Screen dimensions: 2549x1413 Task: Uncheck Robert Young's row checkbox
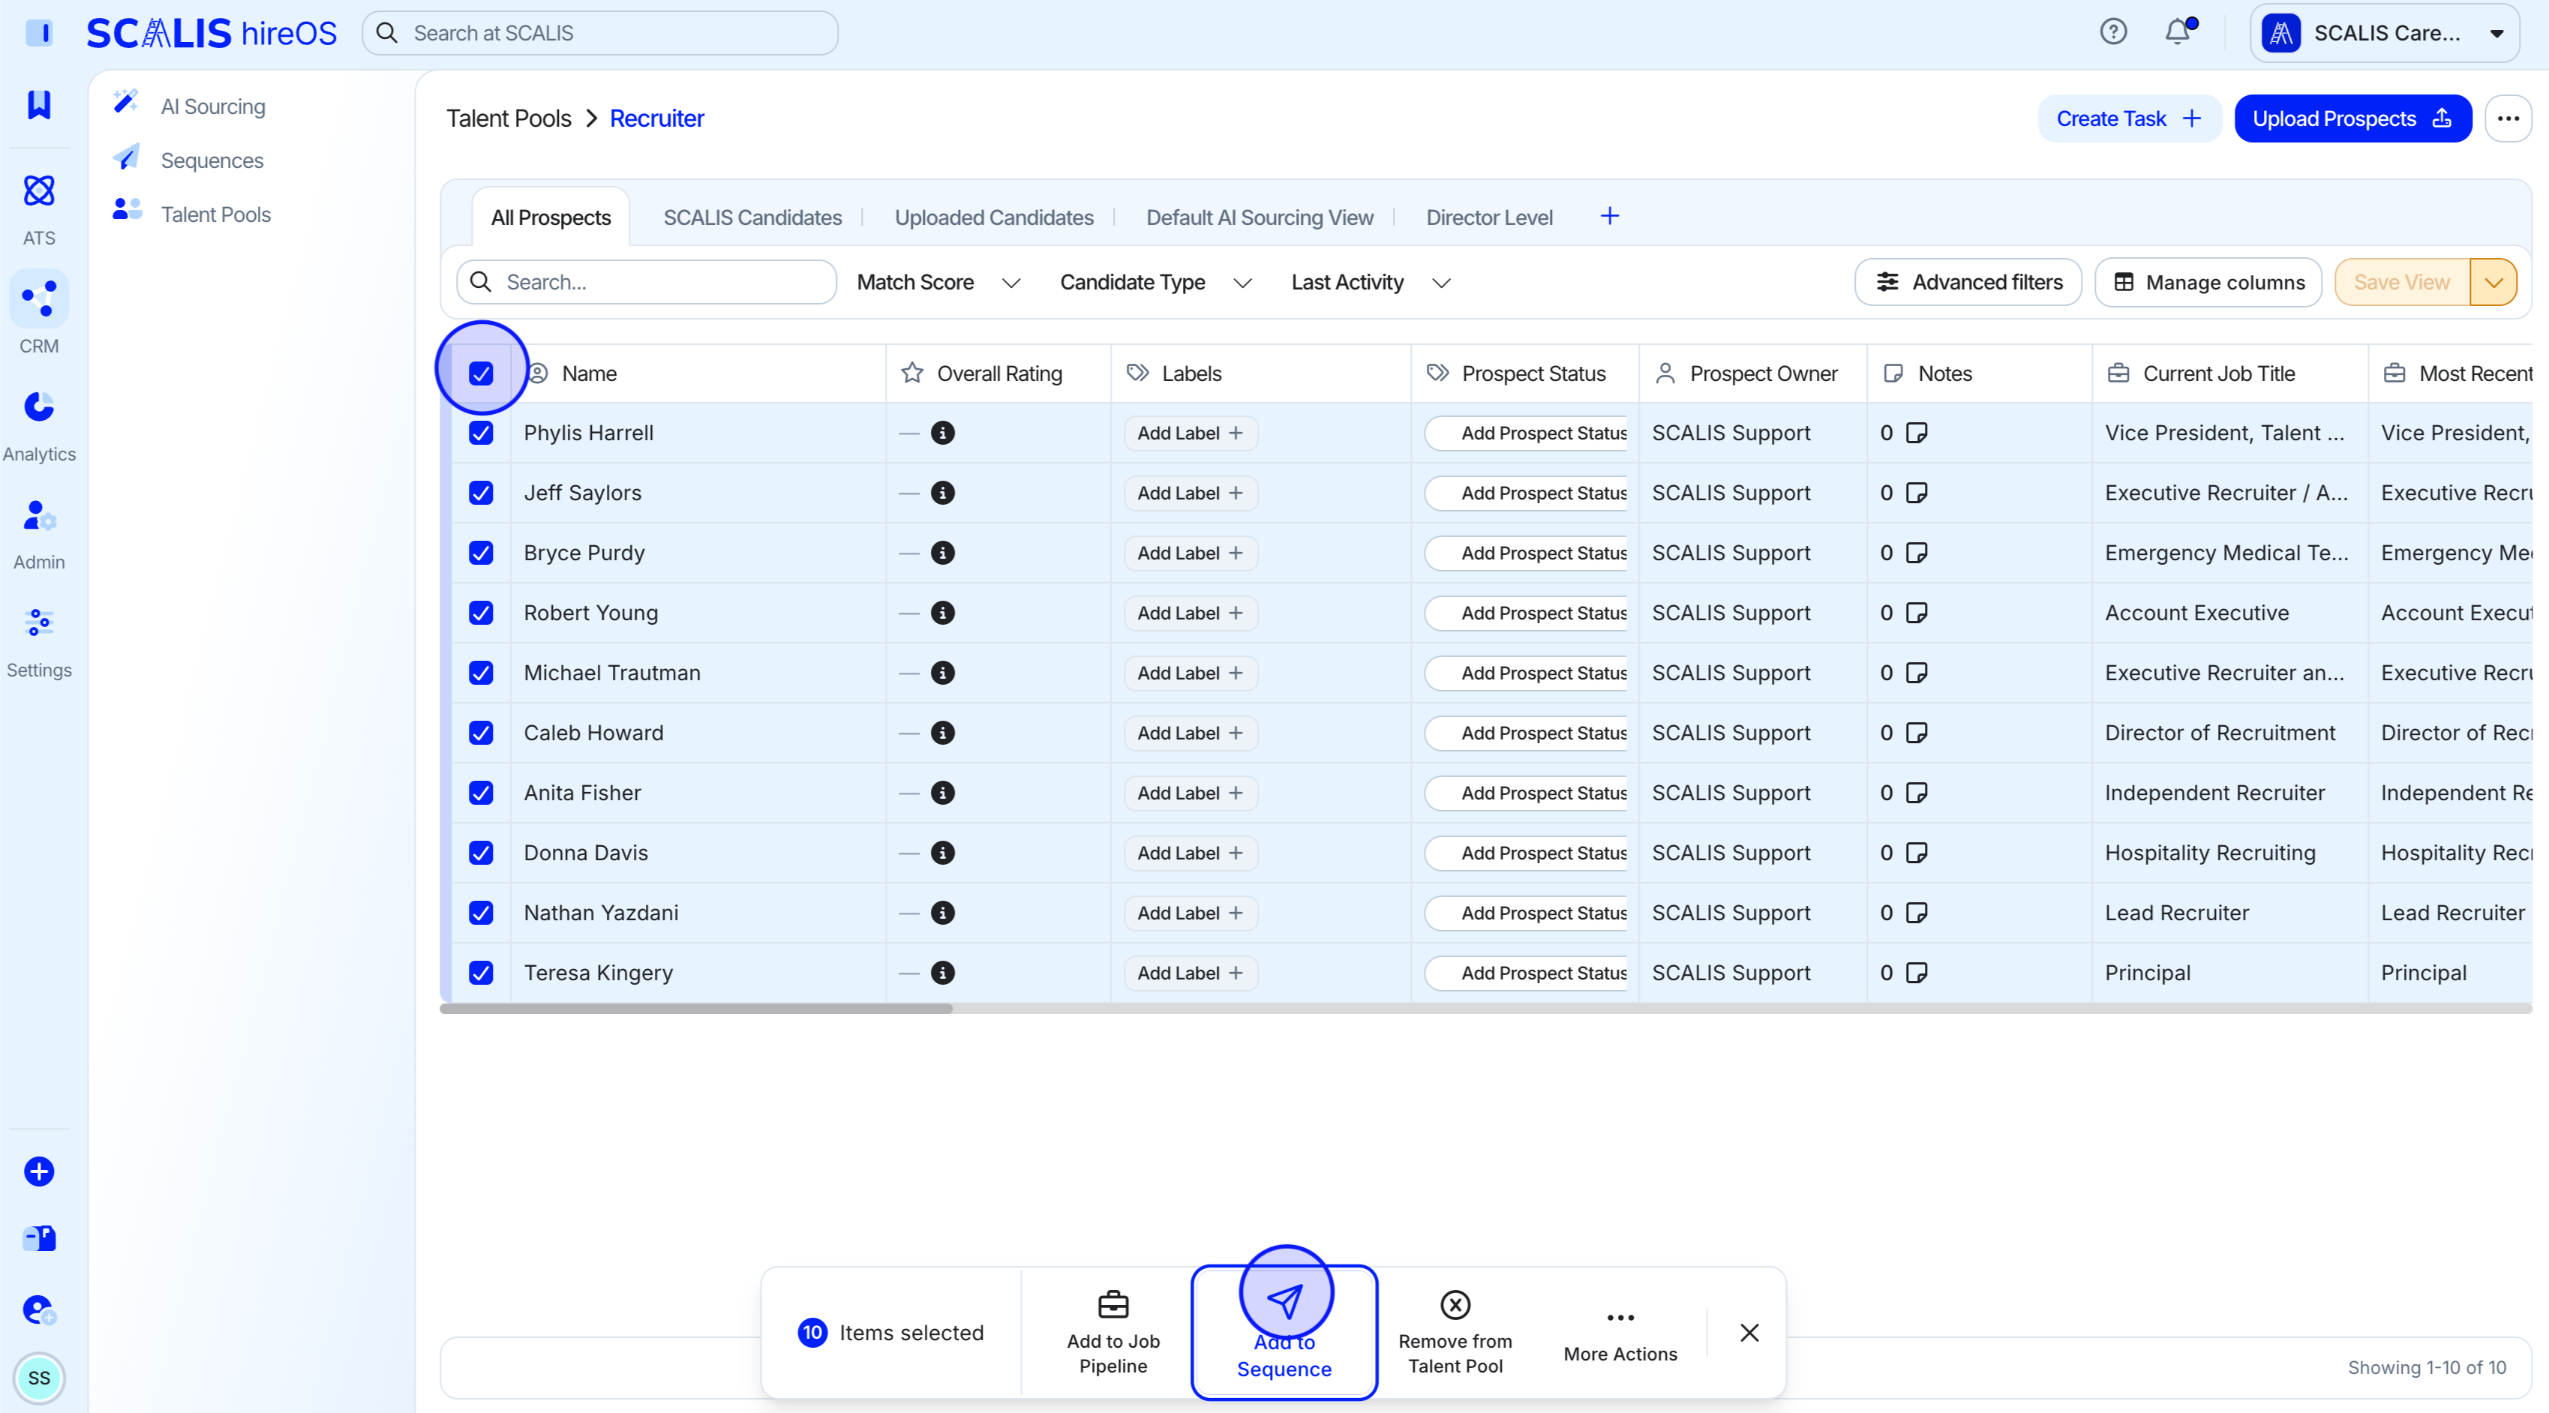[481, 613]
